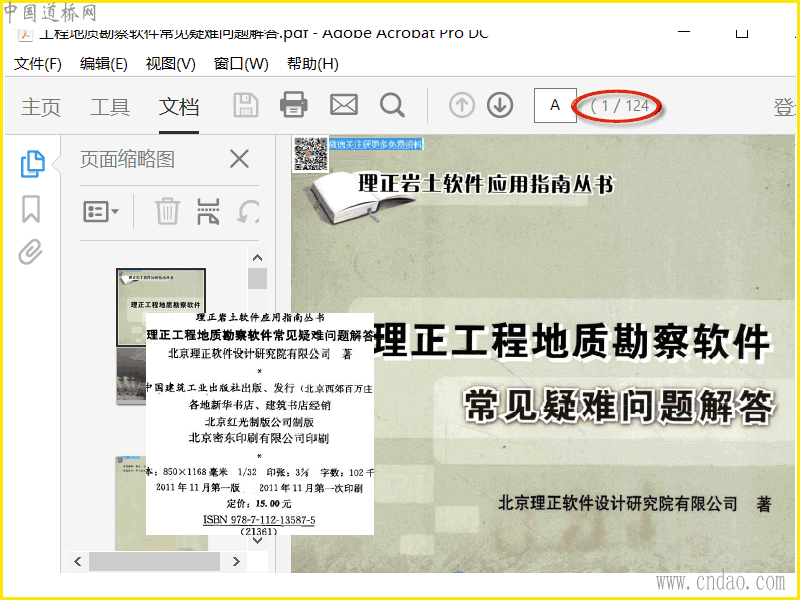800x600 pixels.
Task: Delete selected page with trash icon
Action: click(x=167, y=211)
